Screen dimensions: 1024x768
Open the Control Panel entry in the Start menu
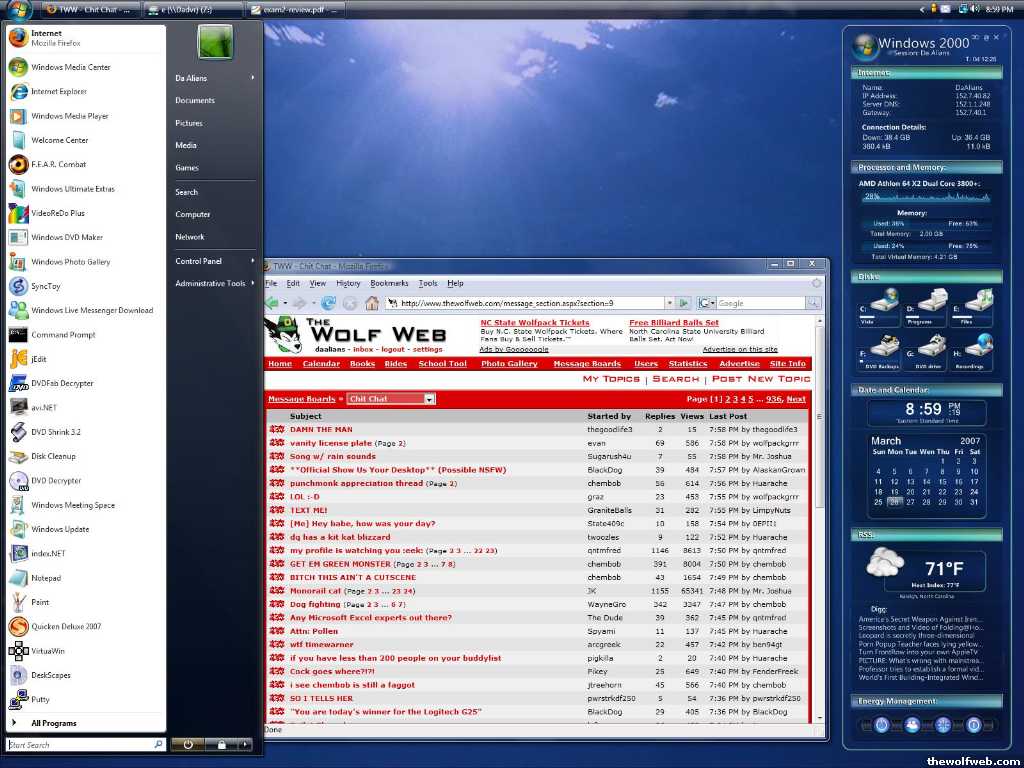click(x=198, y=261)
